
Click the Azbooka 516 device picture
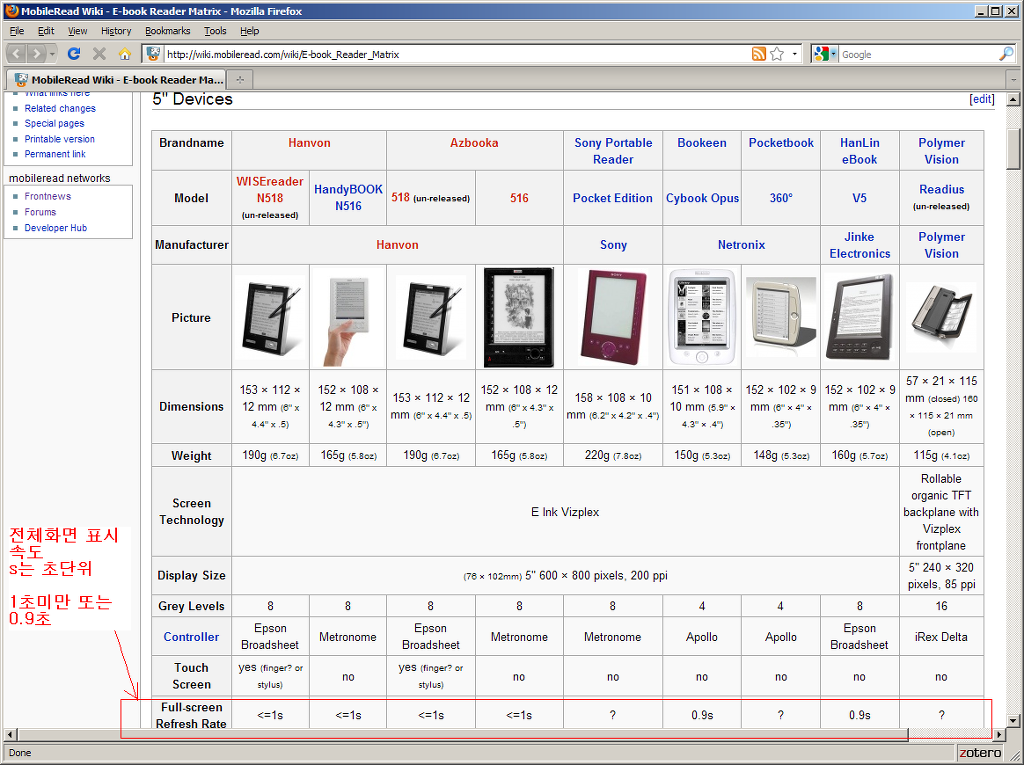click(x=519, y=317)
